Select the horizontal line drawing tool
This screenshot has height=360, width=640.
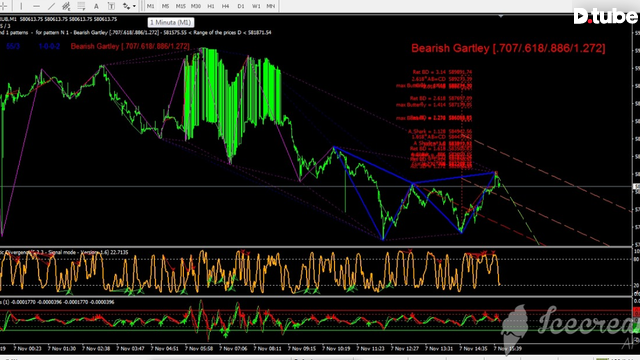[x=36, y=6]
